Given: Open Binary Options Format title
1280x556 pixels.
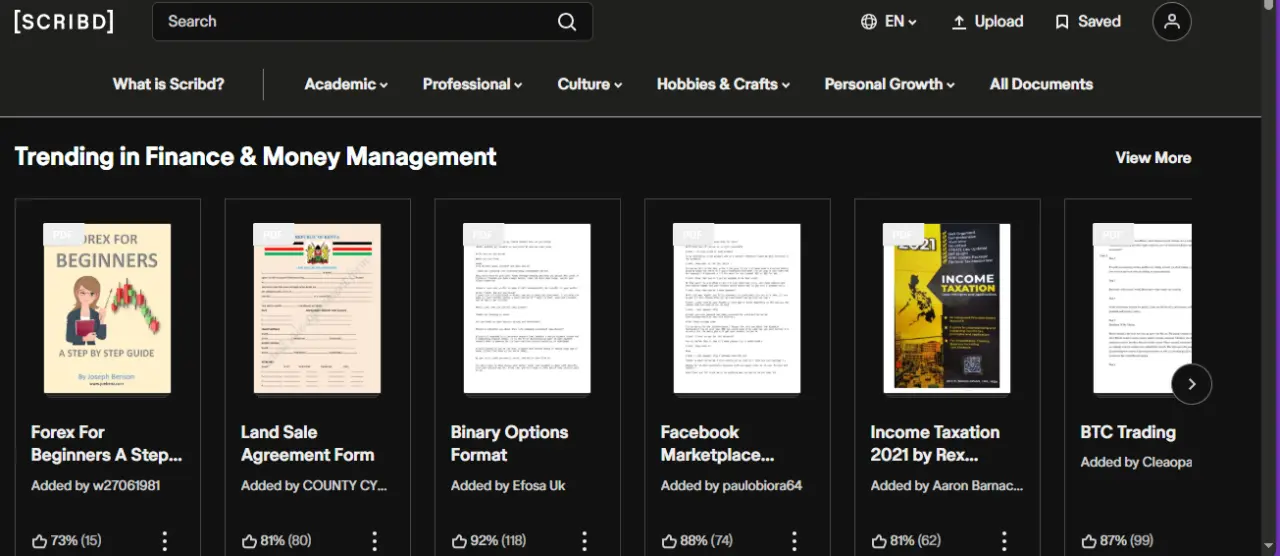Looking at the screenshot, I should coord(510,443).
